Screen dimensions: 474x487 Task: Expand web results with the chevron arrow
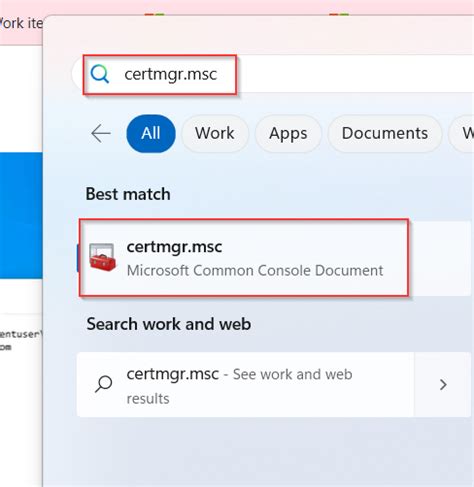[443, 385]
